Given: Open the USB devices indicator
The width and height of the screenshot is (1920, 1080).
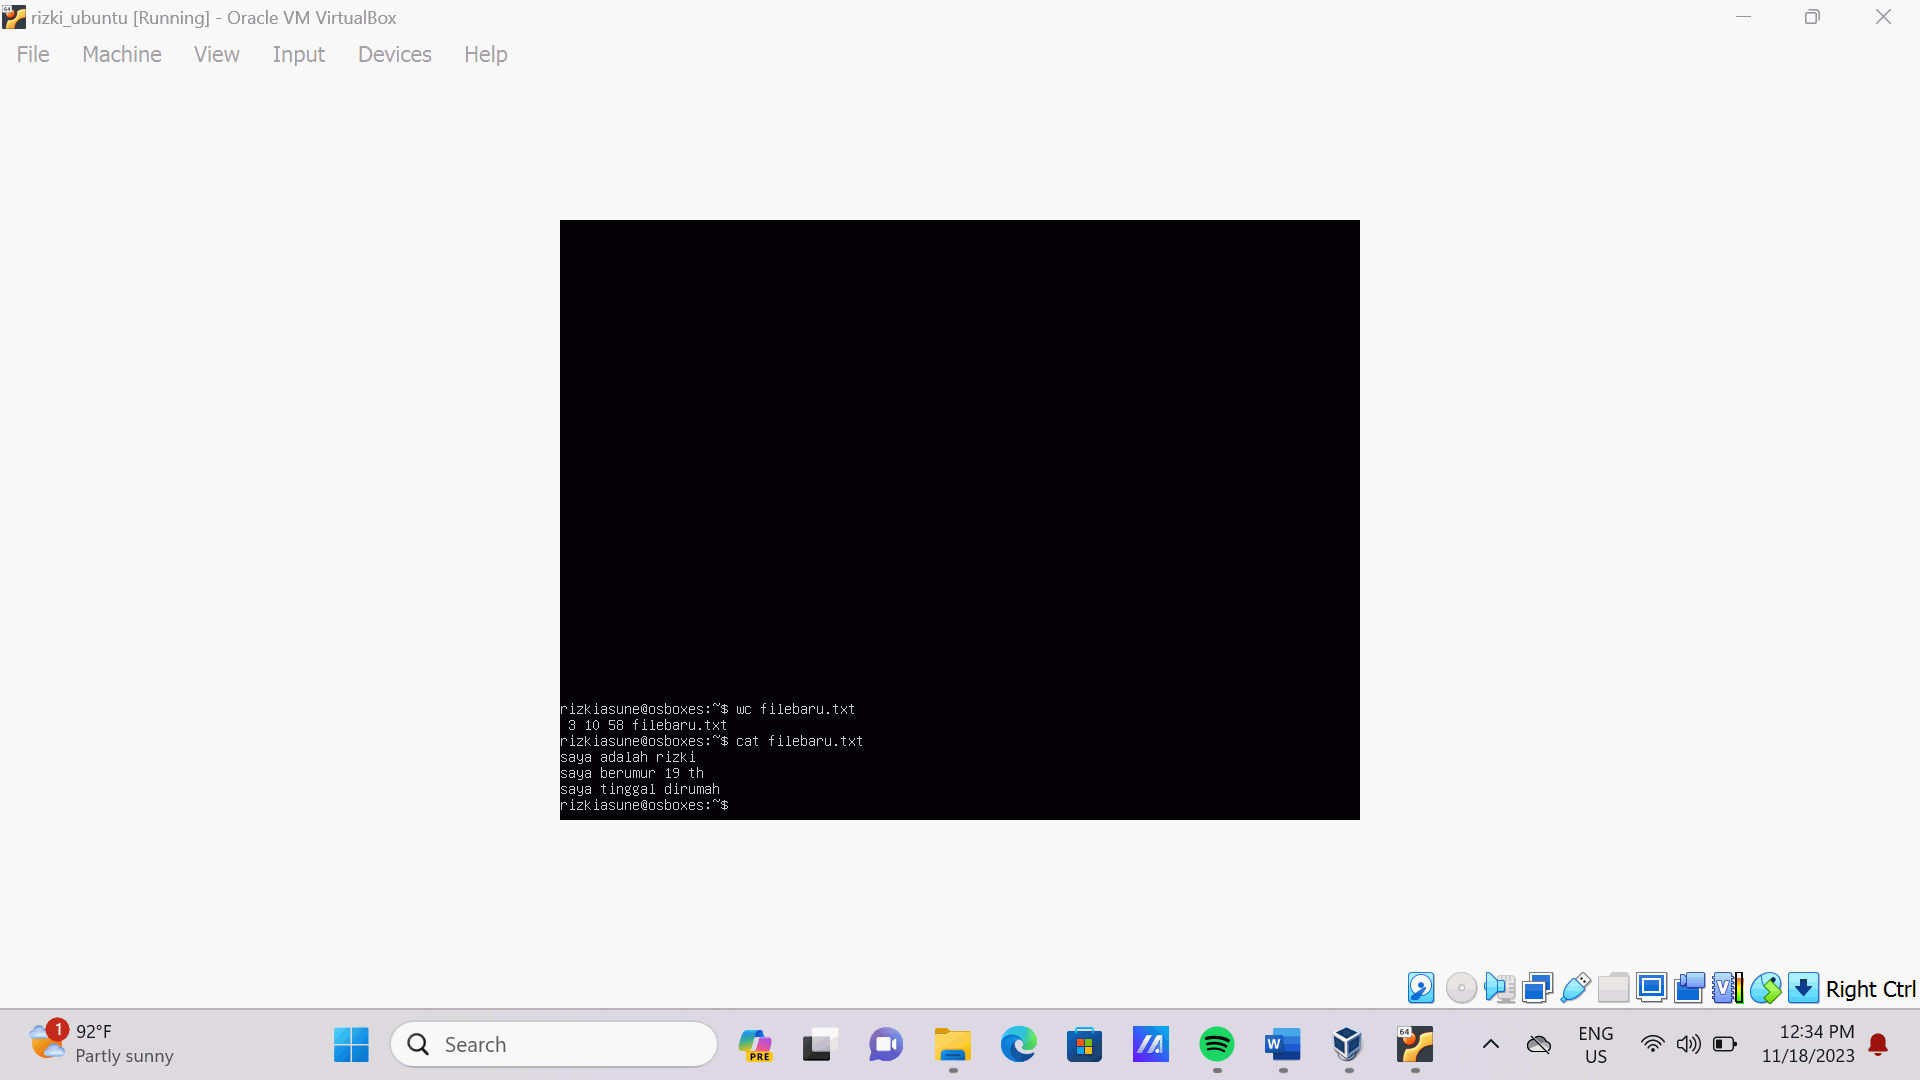Looking at the screenshot, I should pyautogui.click(x=1575, y=988).
